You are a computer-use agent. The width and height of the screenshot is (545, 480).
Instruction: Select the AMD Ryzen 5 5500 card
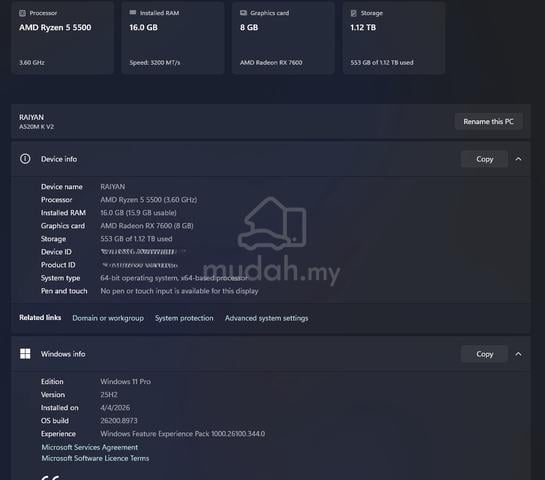tap(63, 38)
